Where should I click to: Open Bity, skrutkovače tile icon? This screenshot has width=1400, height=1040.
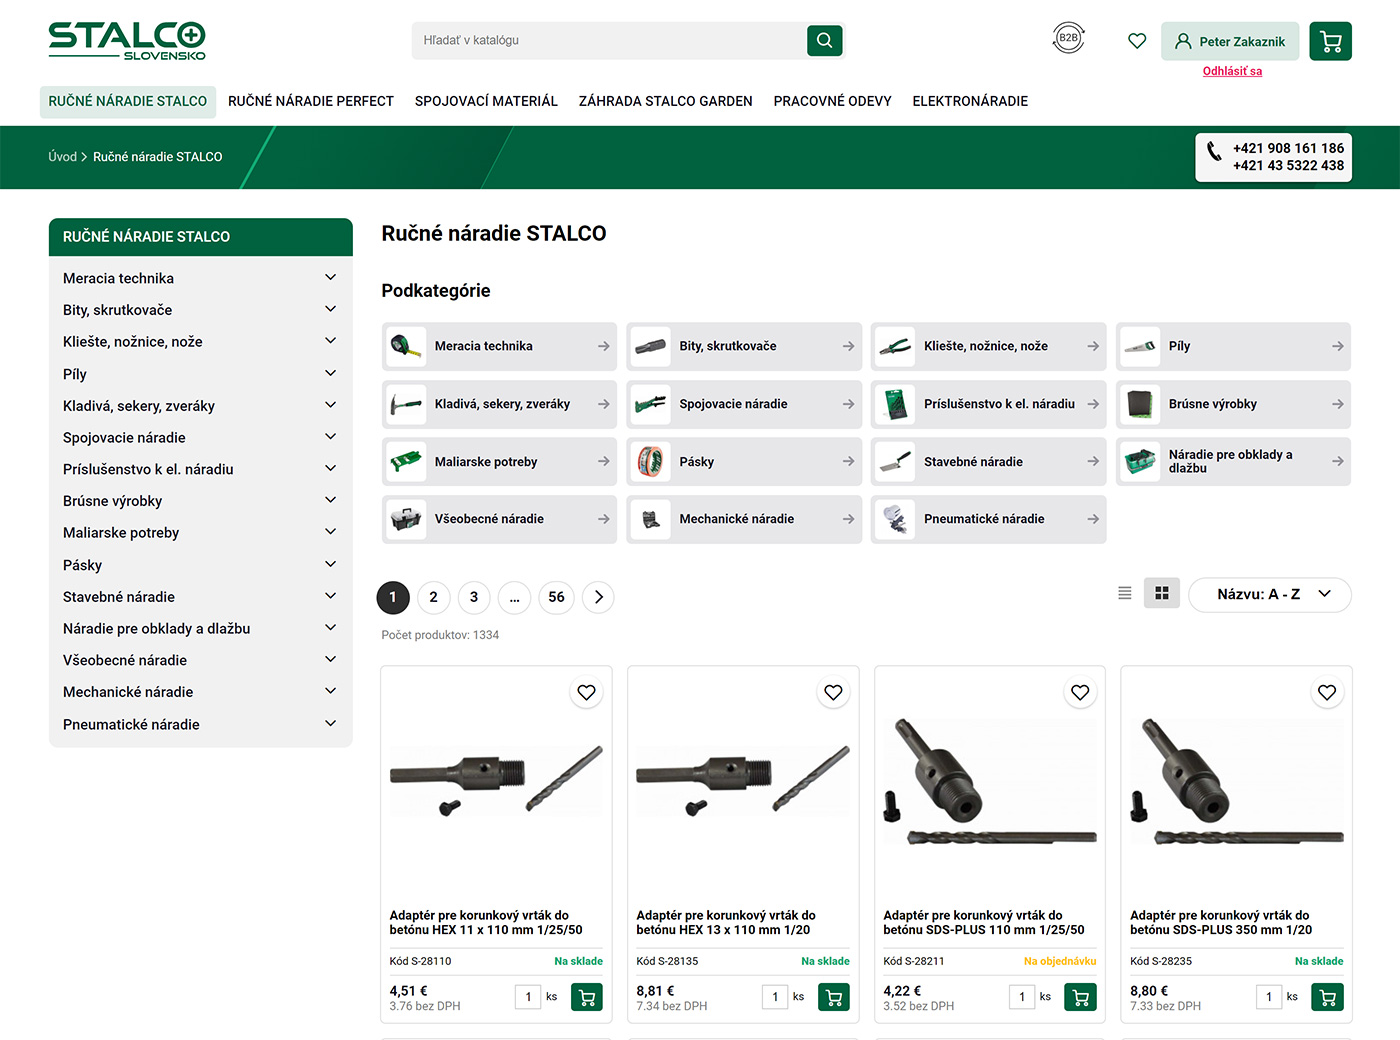click(x=651, y=346)
